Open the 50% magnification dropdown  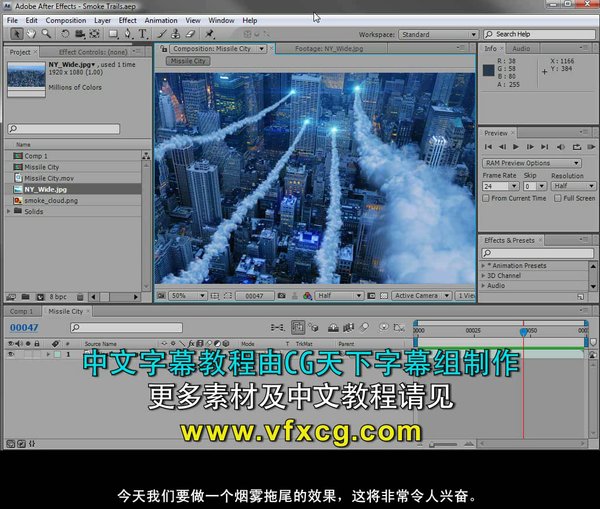coord(188,296)
